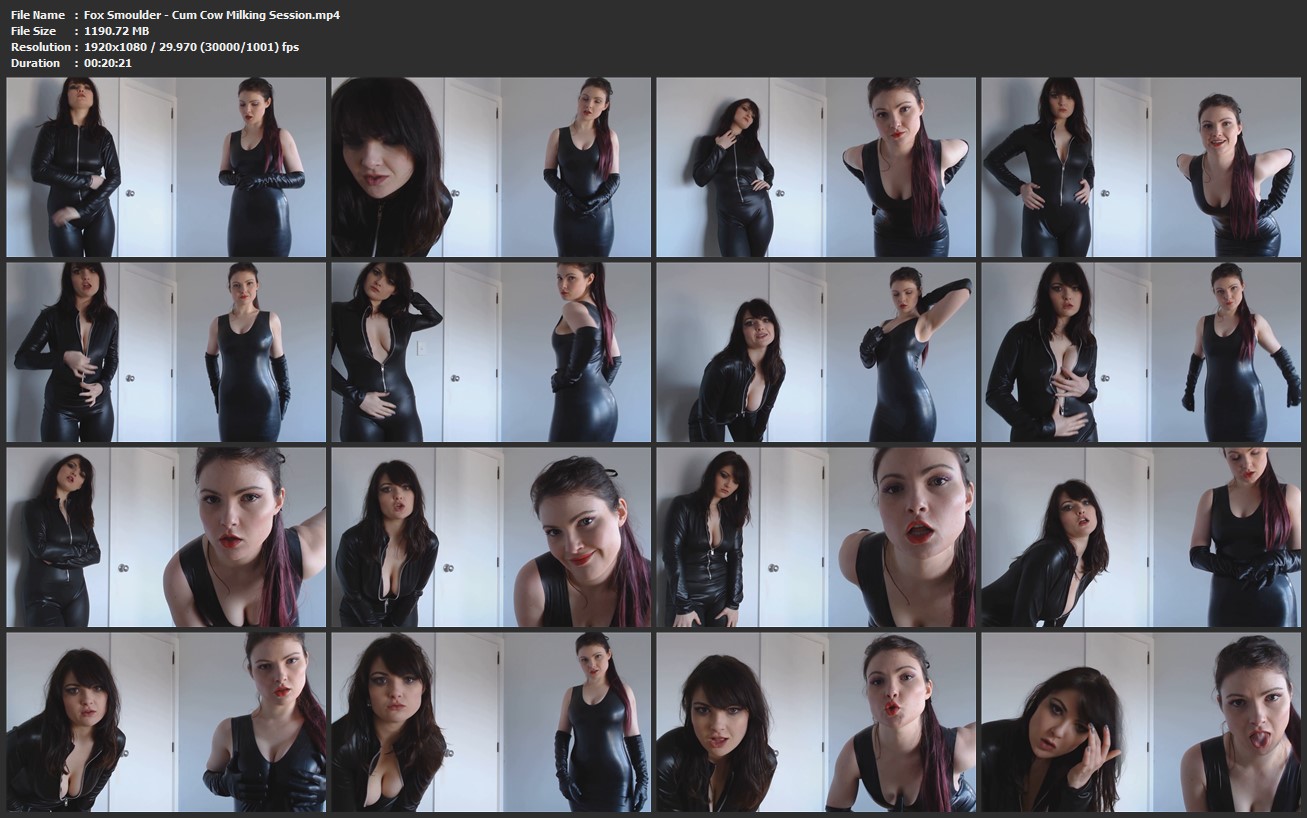The height and width of the screenshot is (818, 1307).
Task: Click the "Duration" label
Action: pos(36,63)
